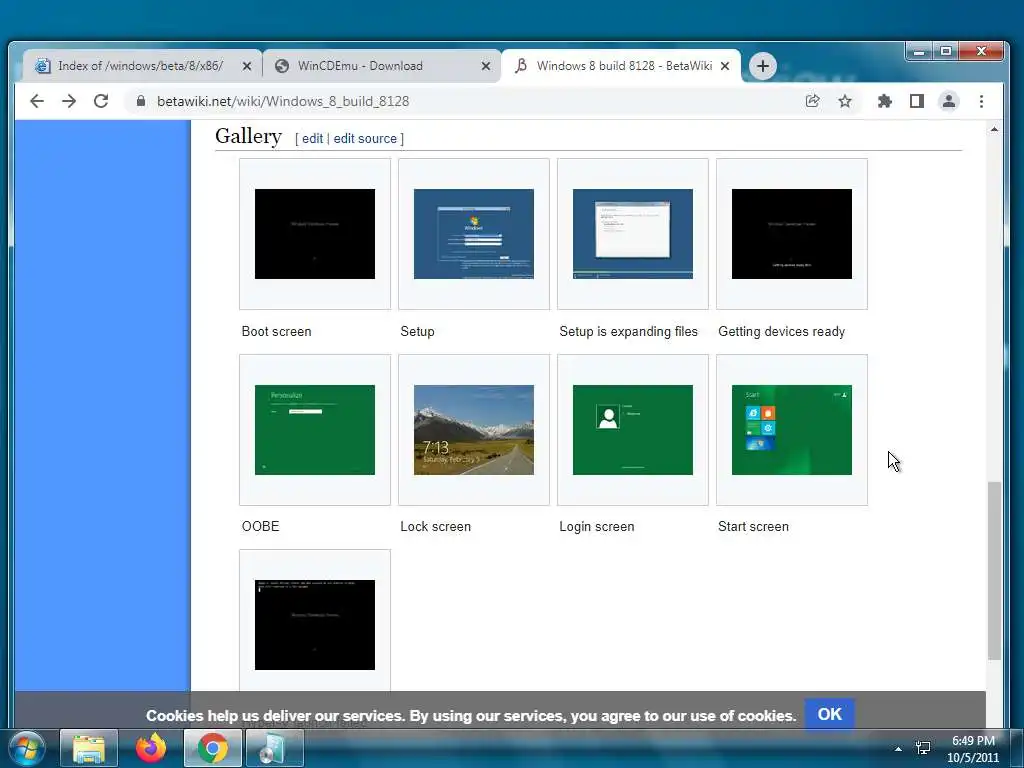Open the Login screen thumbnail
1024x768 pixels.
point(633,430)
